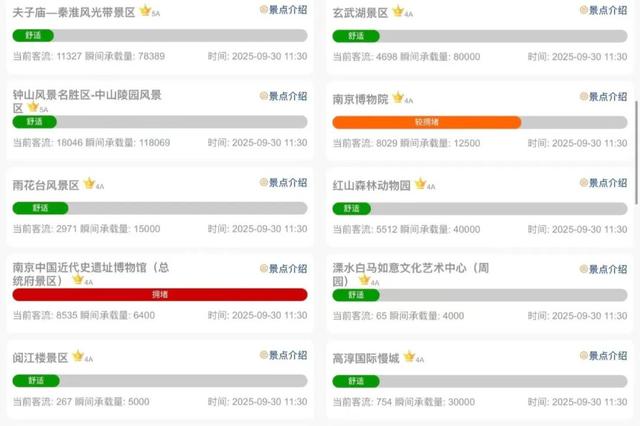Open 景点介绍 for 夫子庙—秦淮风光带景区
Image resolution: width=640 pixels, height=426 pixels.
pyautogui.click(x=284, y=11)
